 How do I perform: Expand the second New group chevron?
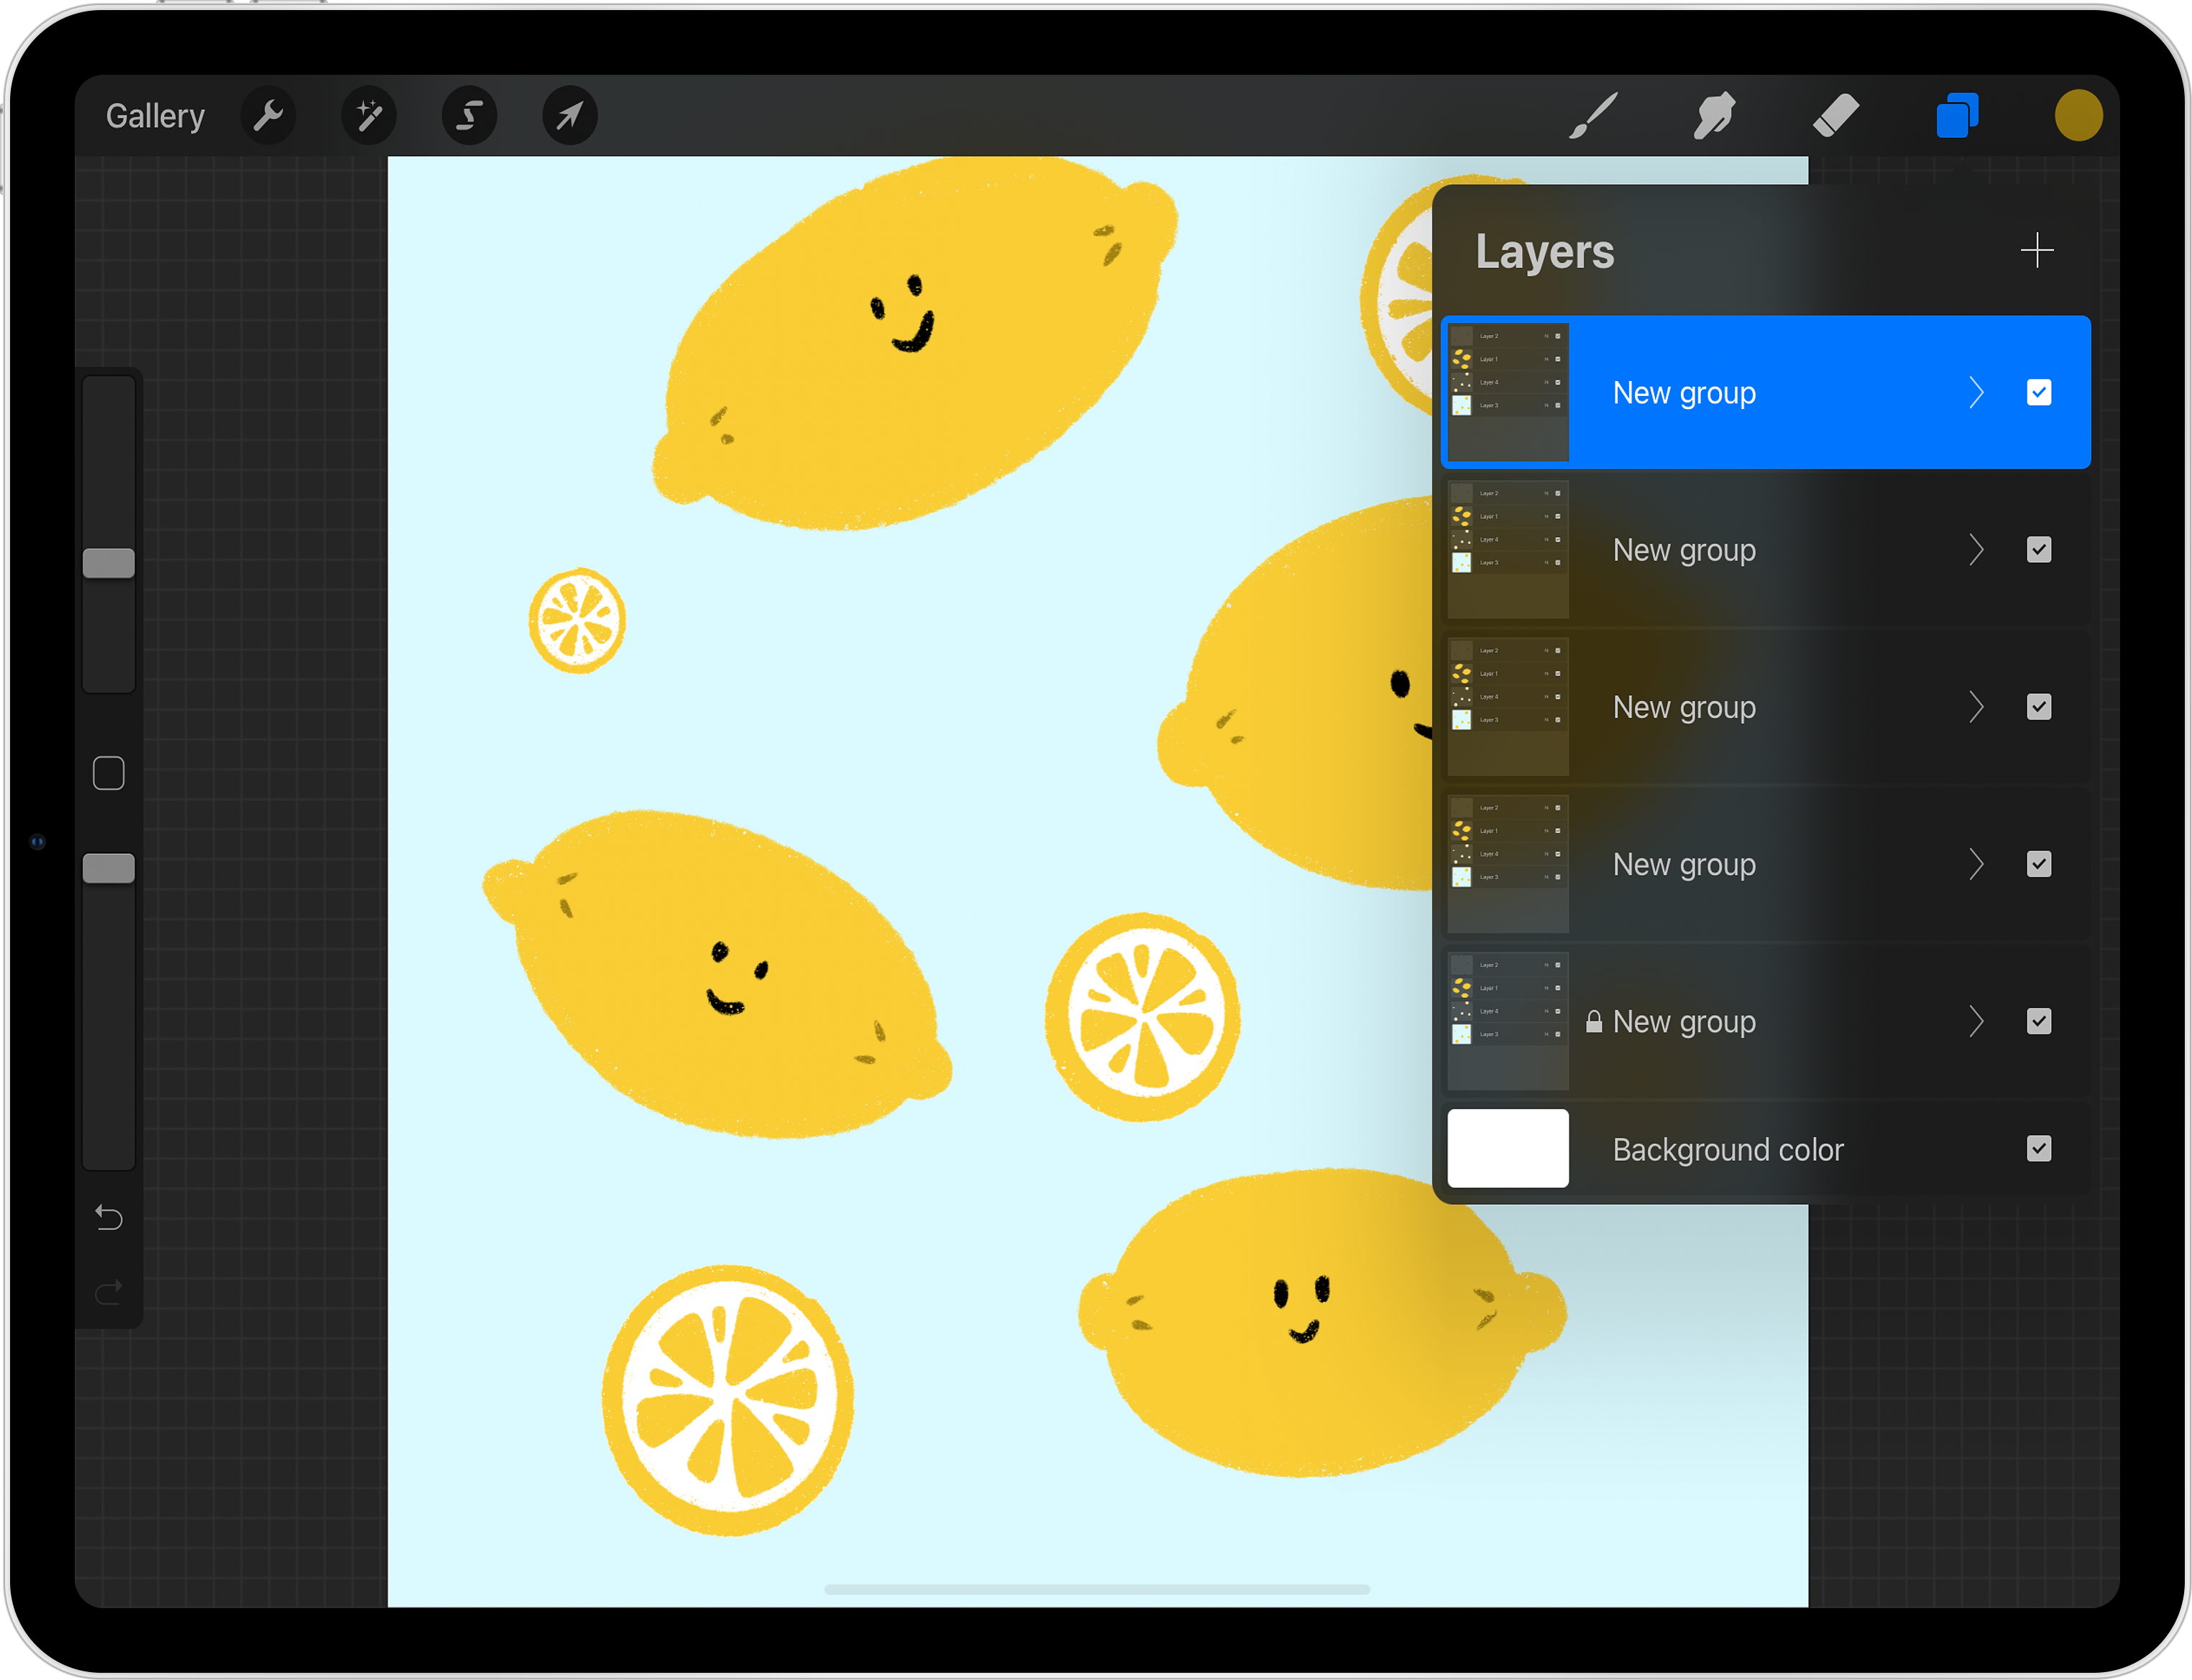coord(1976,550)
